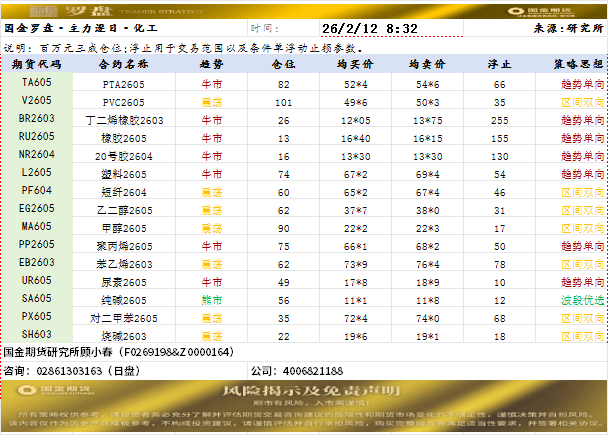Click average buy price 72*4
Screen dimensions: 608x435
pos(355,318)
